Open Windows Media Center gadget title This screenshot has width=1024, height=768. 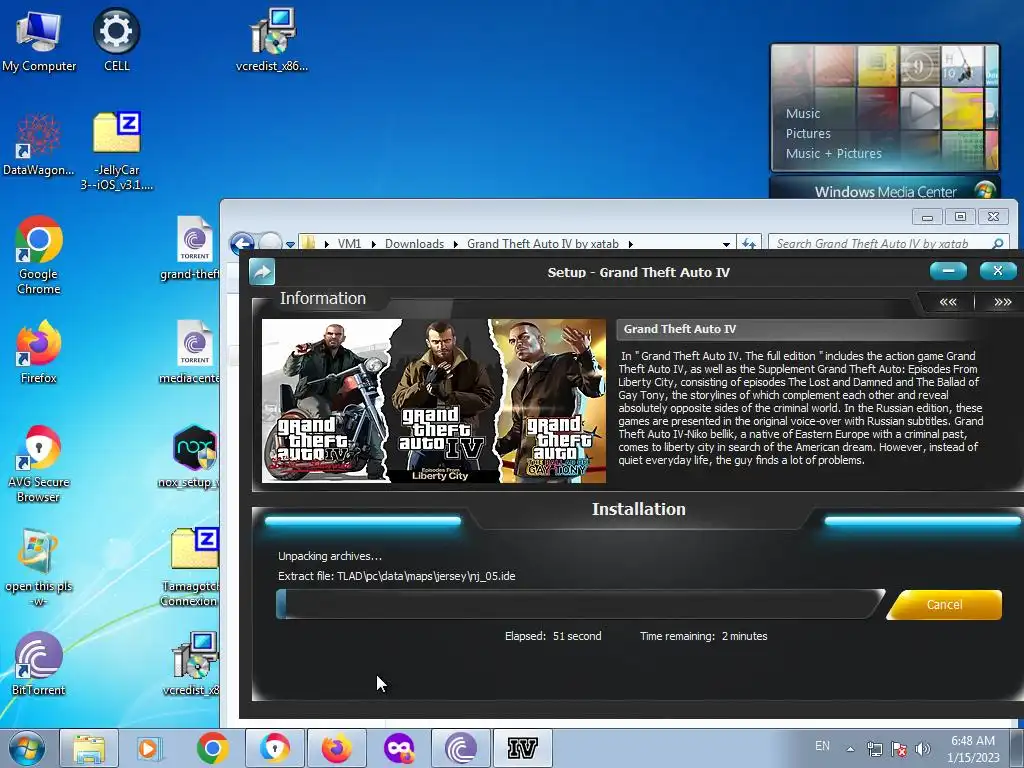pos(885,191)
